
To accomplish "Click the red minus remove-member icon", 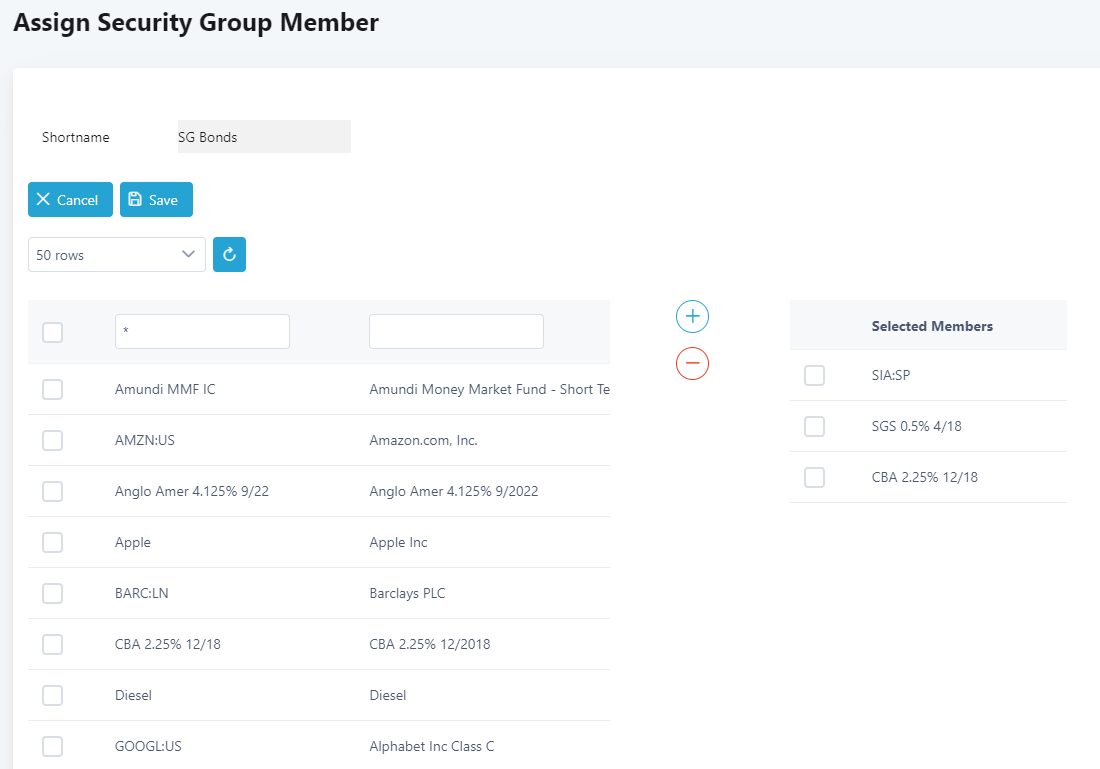I will [692, 363].
